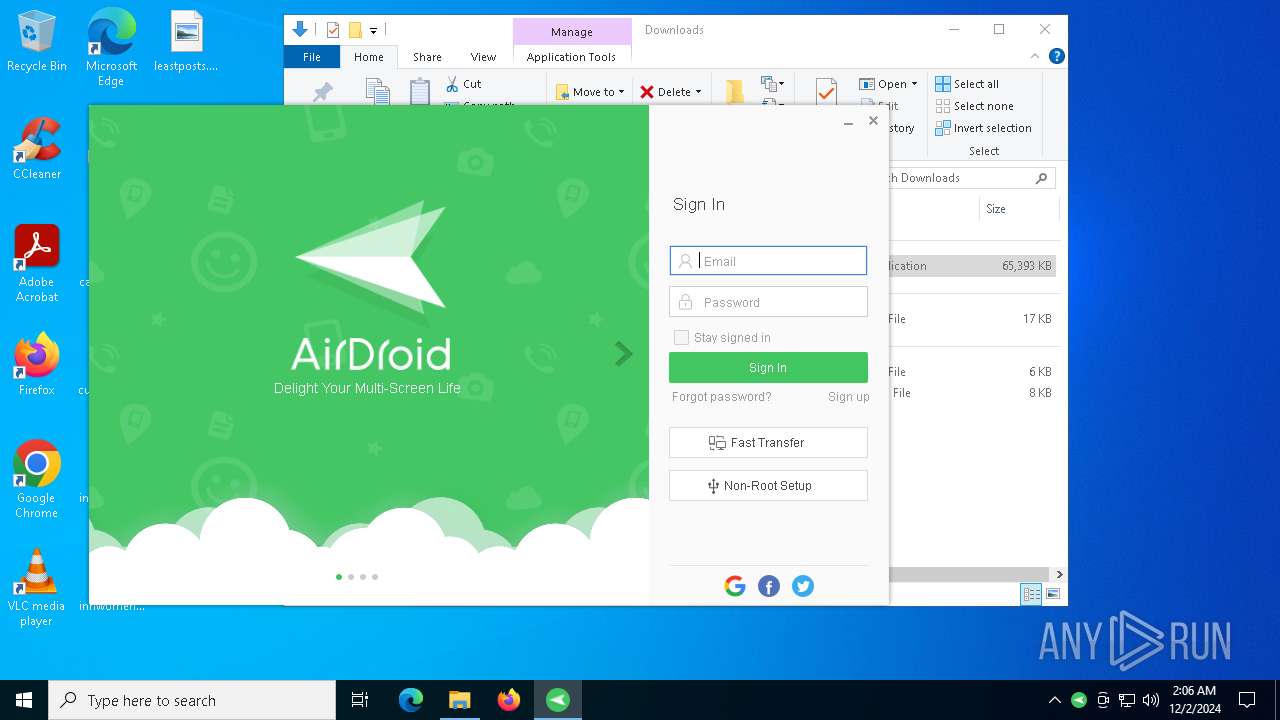Click the Cut command in Explorer ribbon
Viewport: 1280px width, 720px height.
click(x=463, y=84)
